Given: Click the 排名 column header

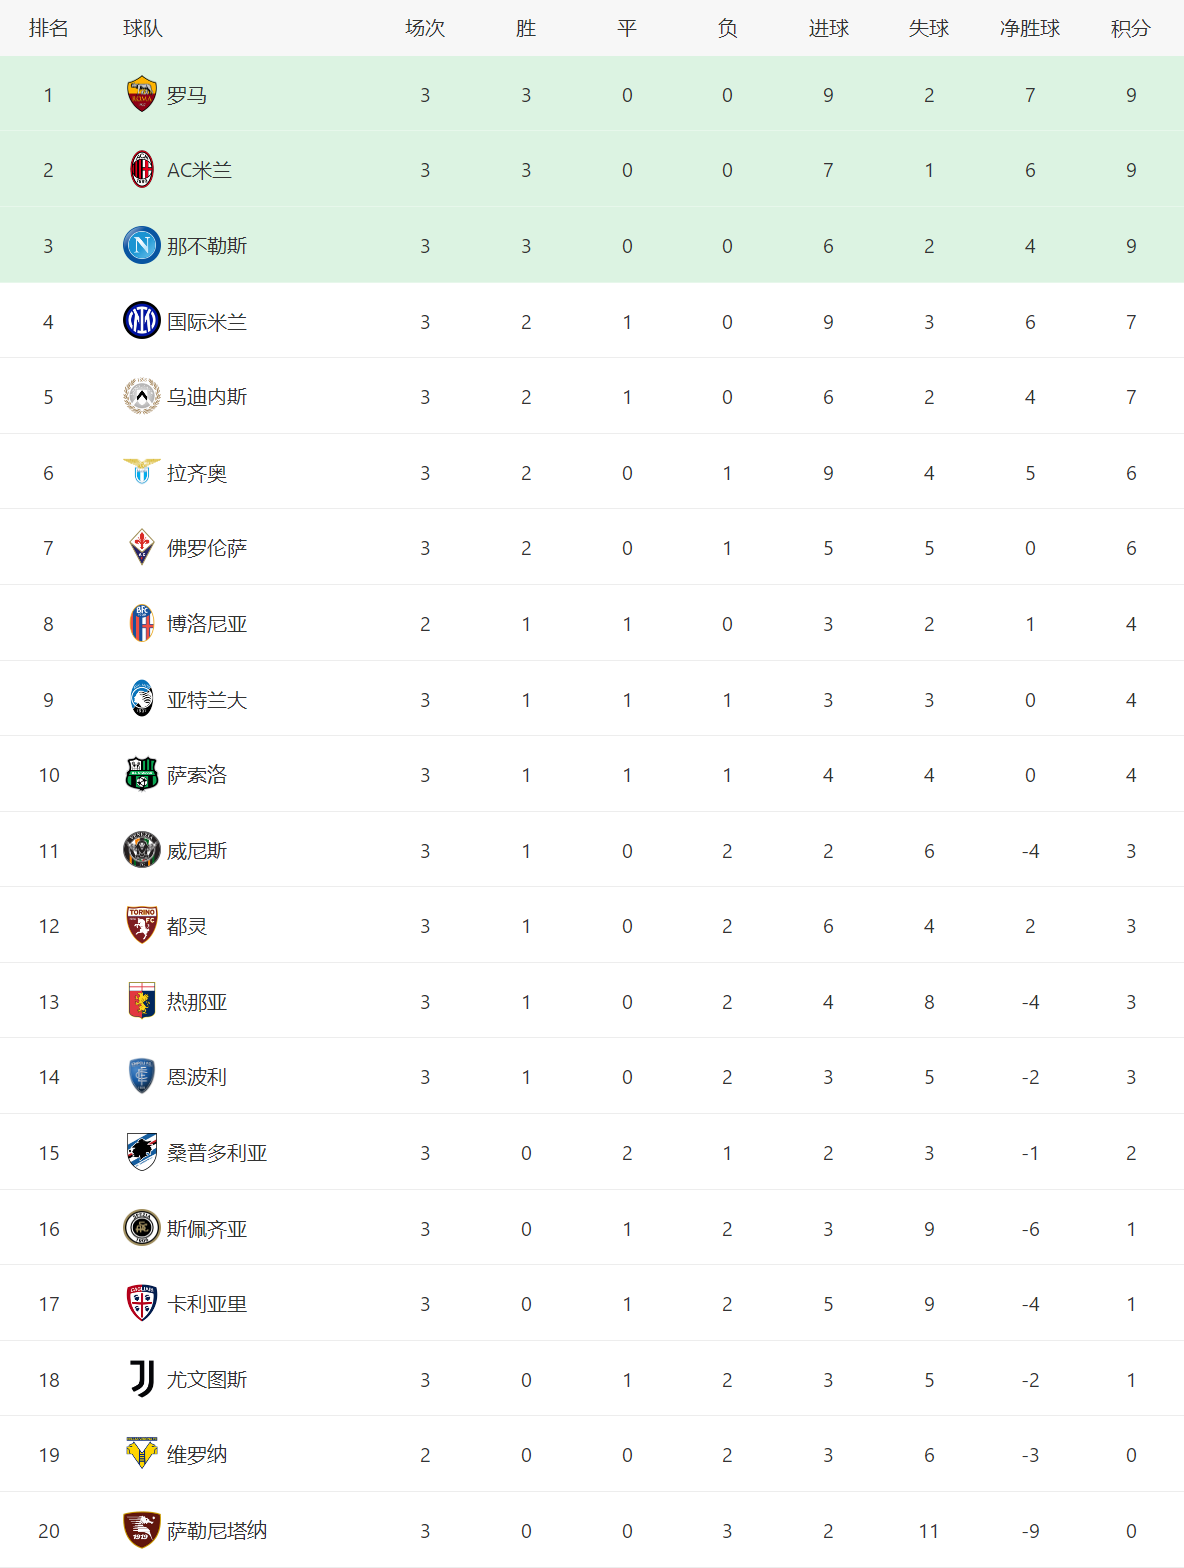Looking at the screenshot, I should click(48, 28).
